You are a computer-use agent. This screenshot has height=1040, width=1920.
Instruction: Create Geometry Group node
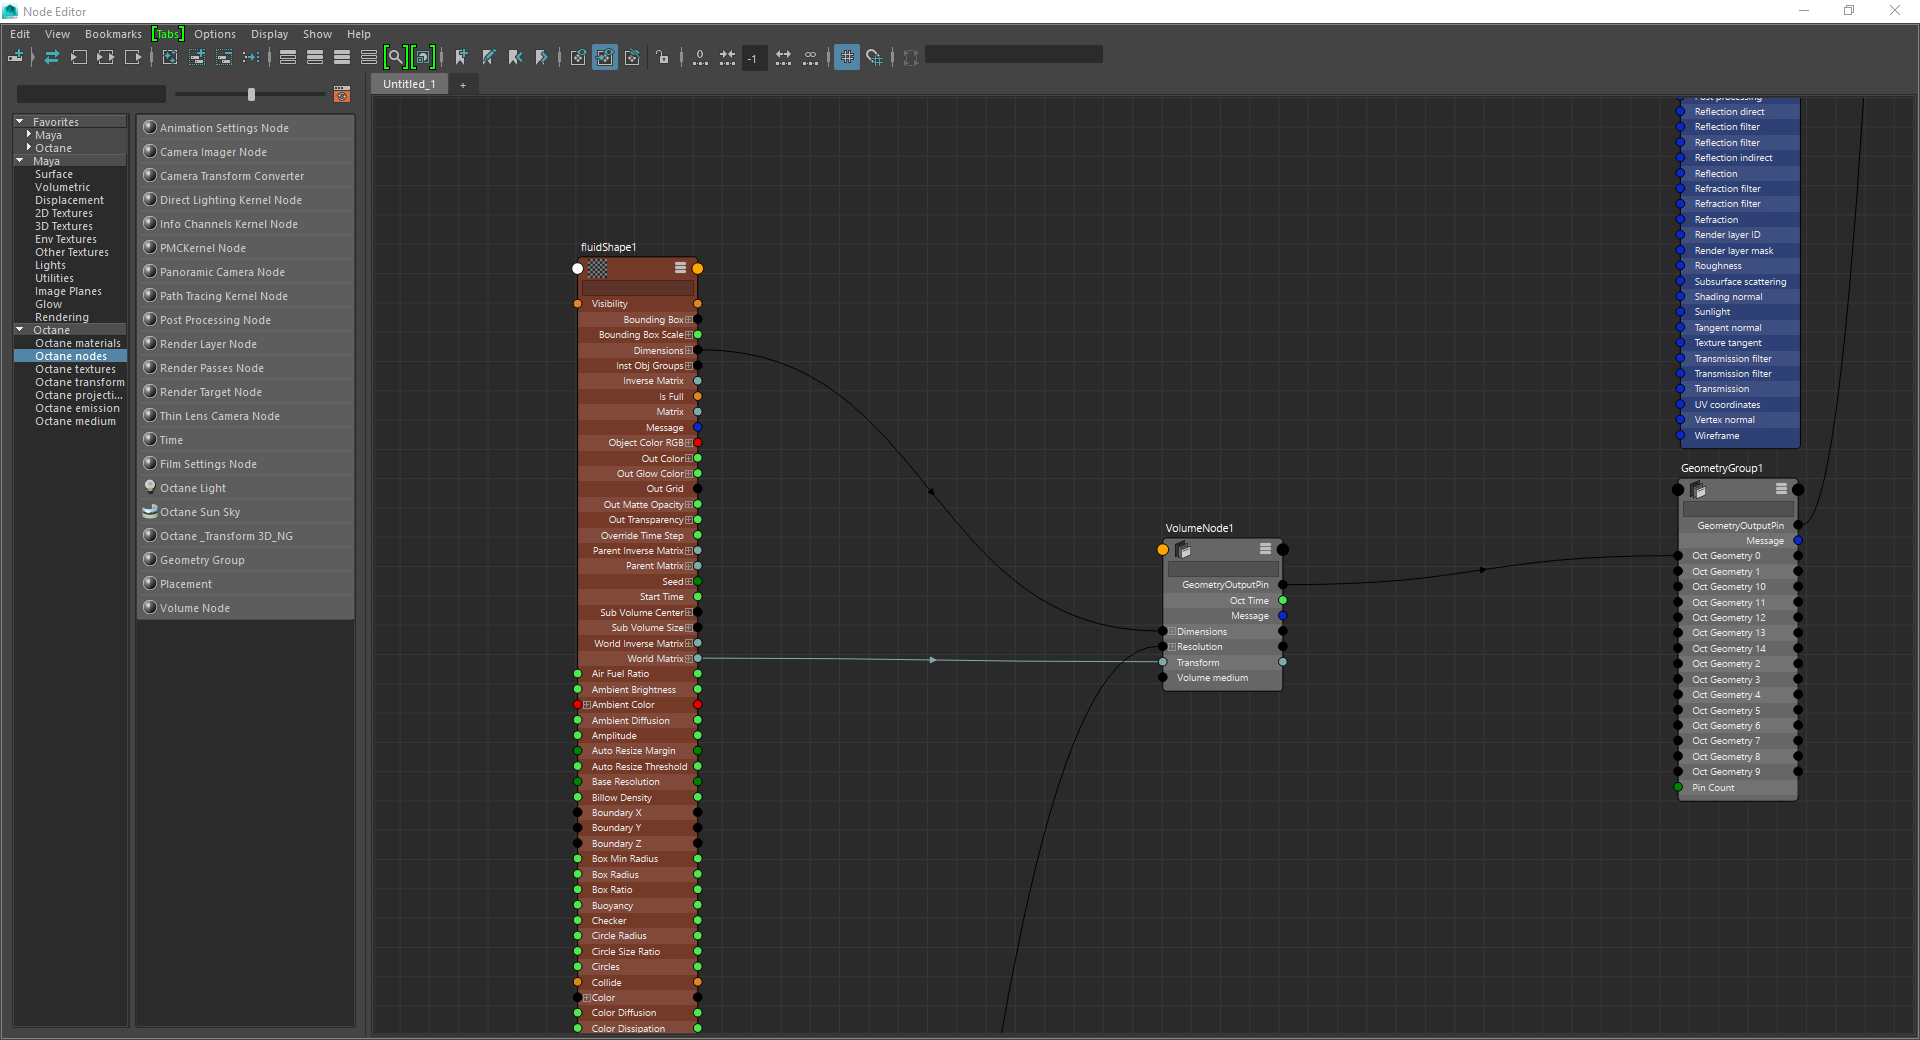click(x=246, y=560)
